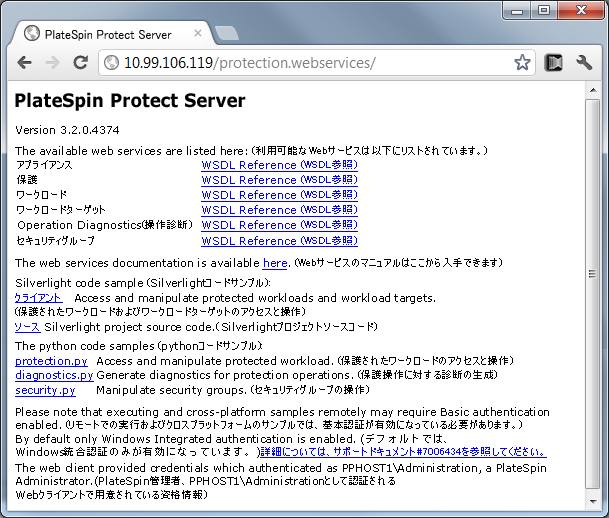The width and height of the screenshot is (609, 518).
Task: Open the ソース Silverlight source link
Action: pos(28,327)
